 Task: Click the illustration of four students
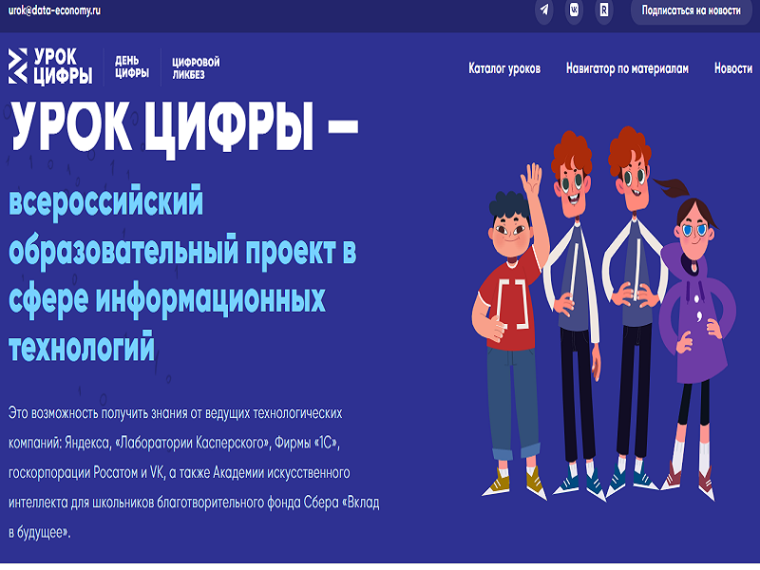[x=604, y=314]
